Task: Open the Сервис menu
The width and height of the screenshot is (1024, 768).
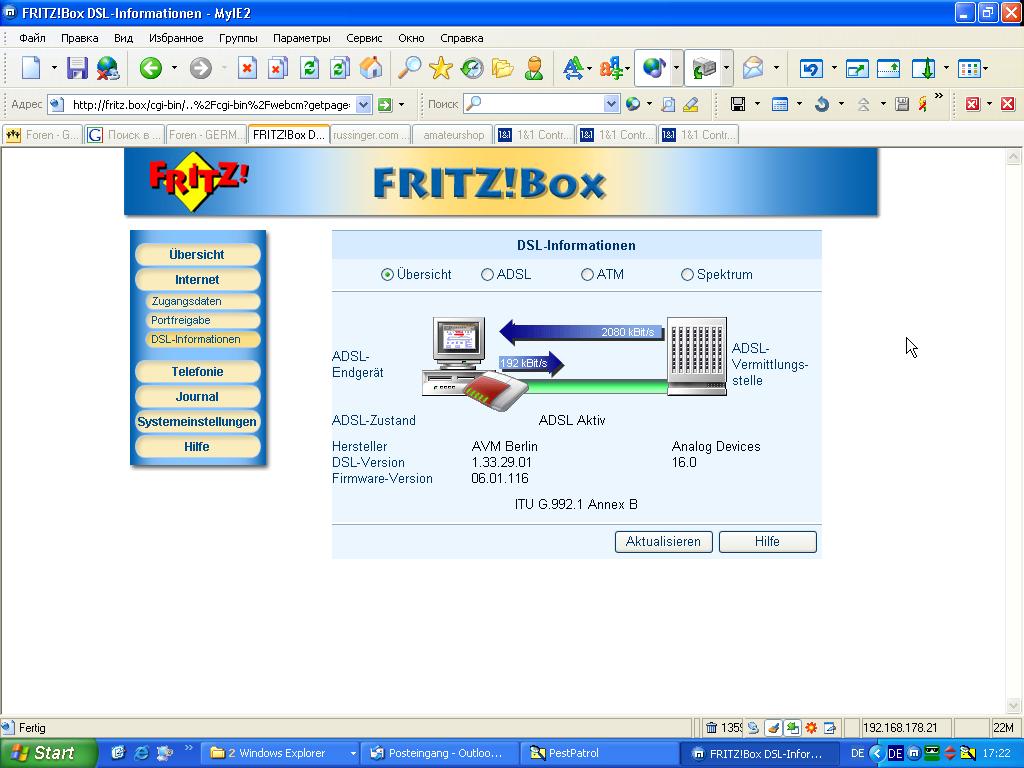Action: (x=364, y=38)
